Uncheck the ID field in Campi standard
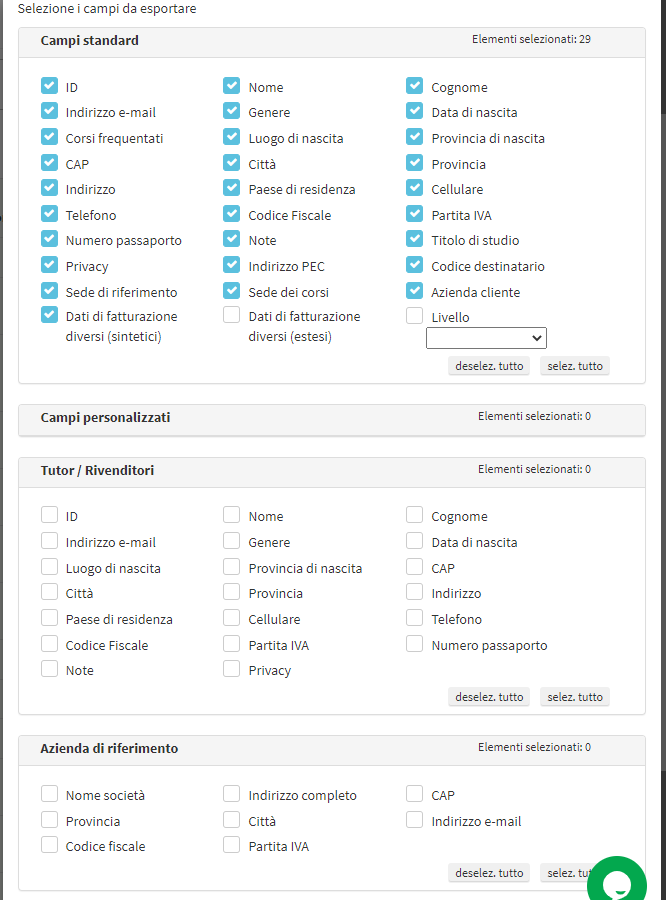This screenshot has width=666, height=900. click(49, 86)
